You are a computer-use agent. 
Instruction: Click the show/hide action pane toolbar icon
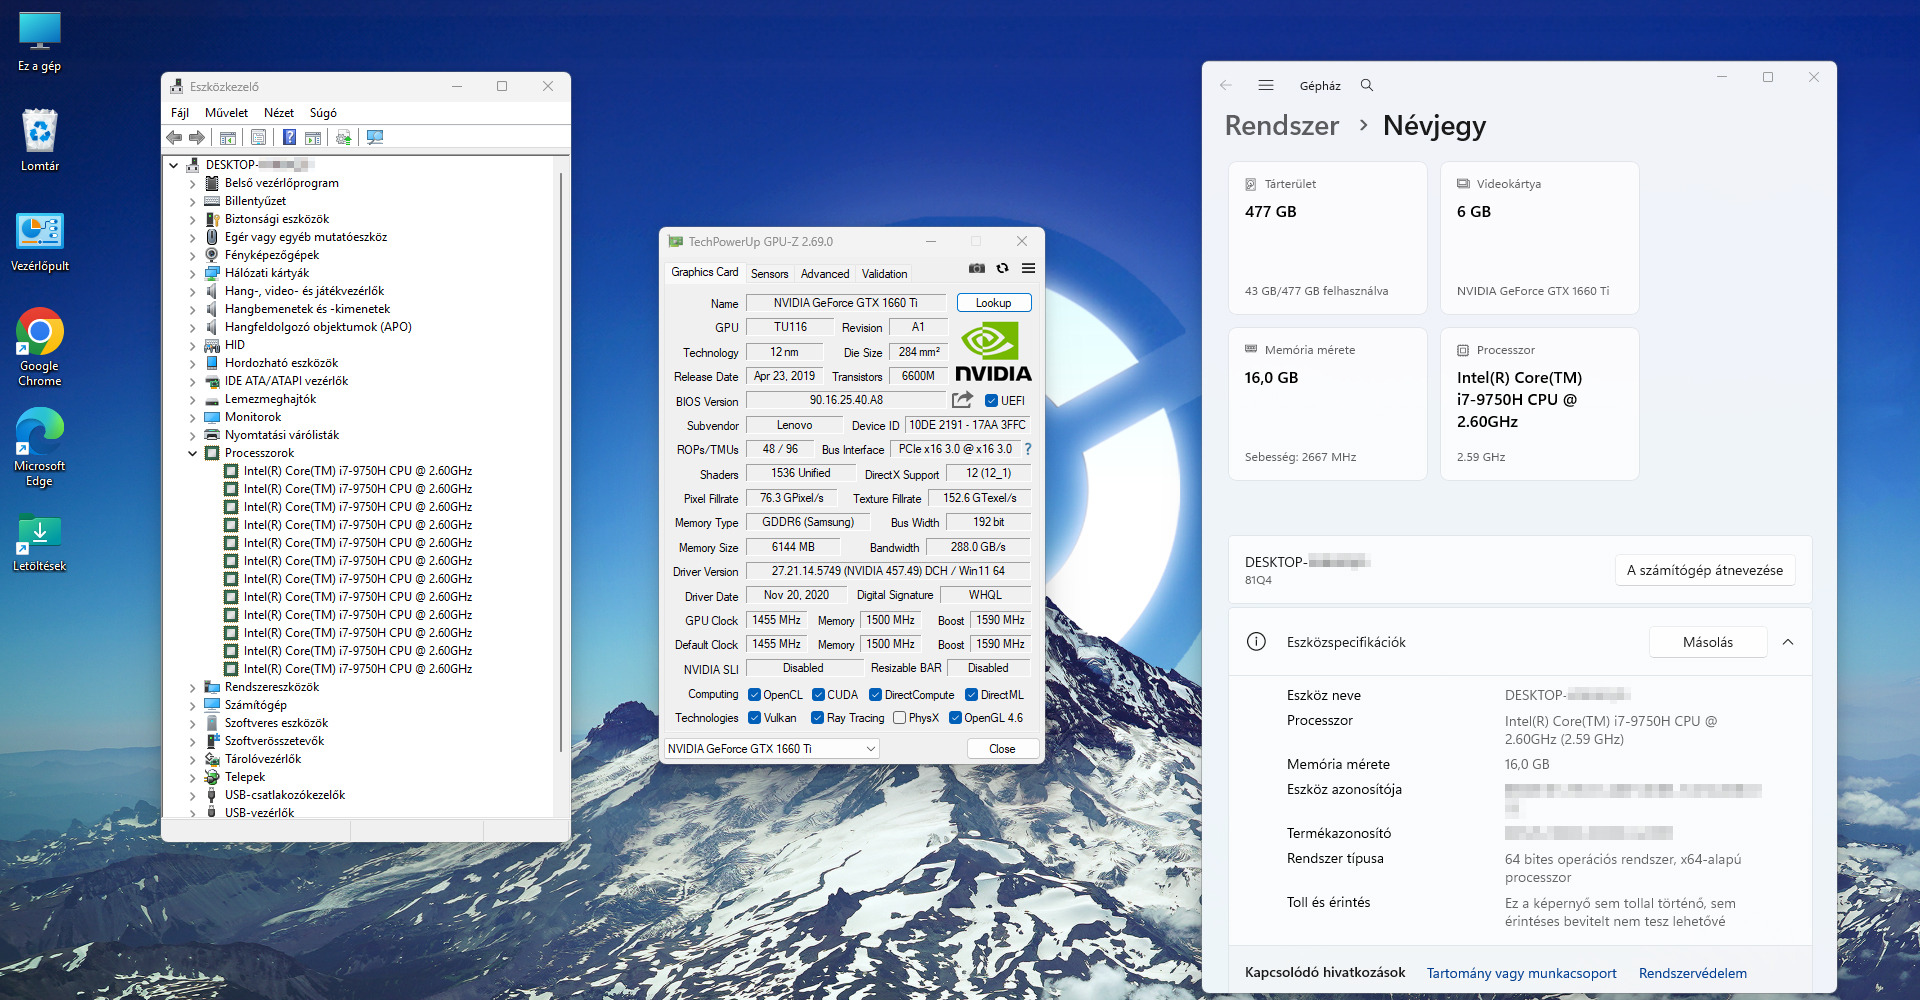pos(313,137)
